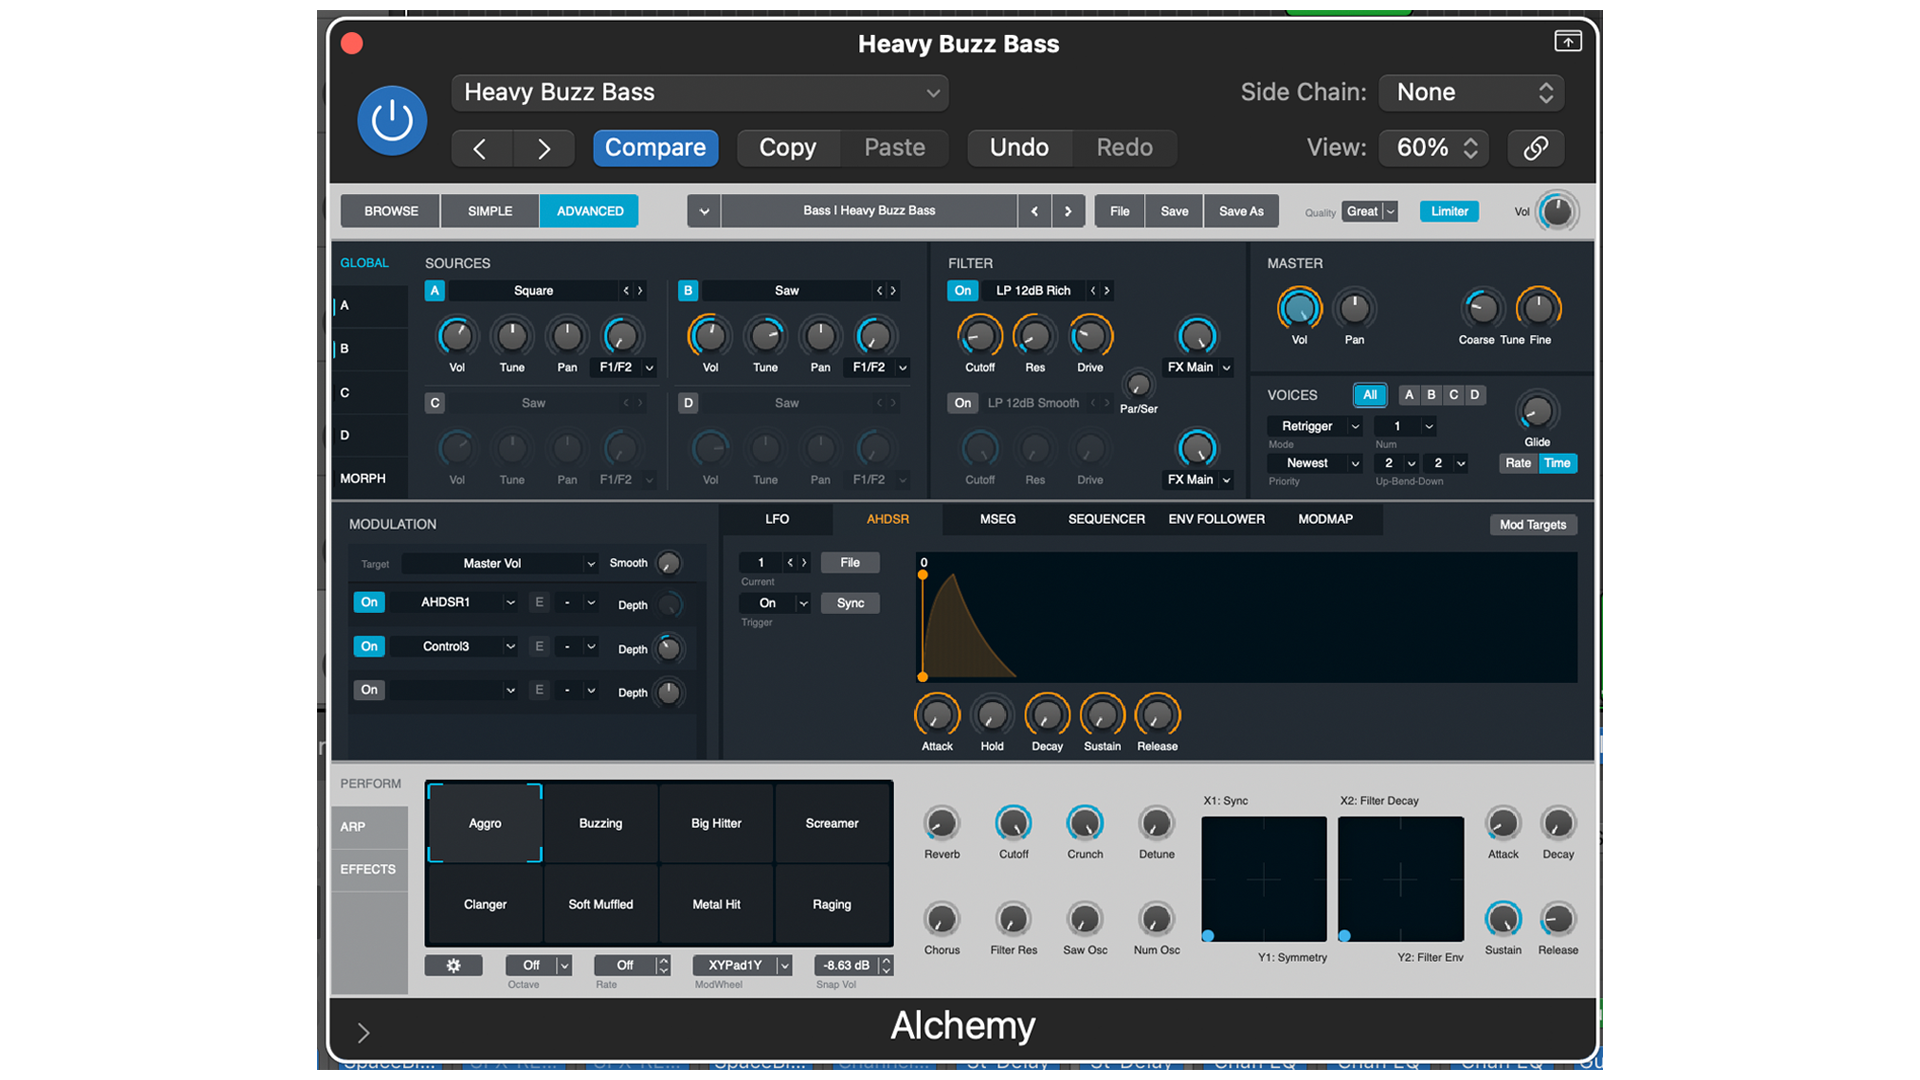Click next source waveform arrow for Square
The height and width of the screenshot is (1080, 1920).
coord(640,291)
